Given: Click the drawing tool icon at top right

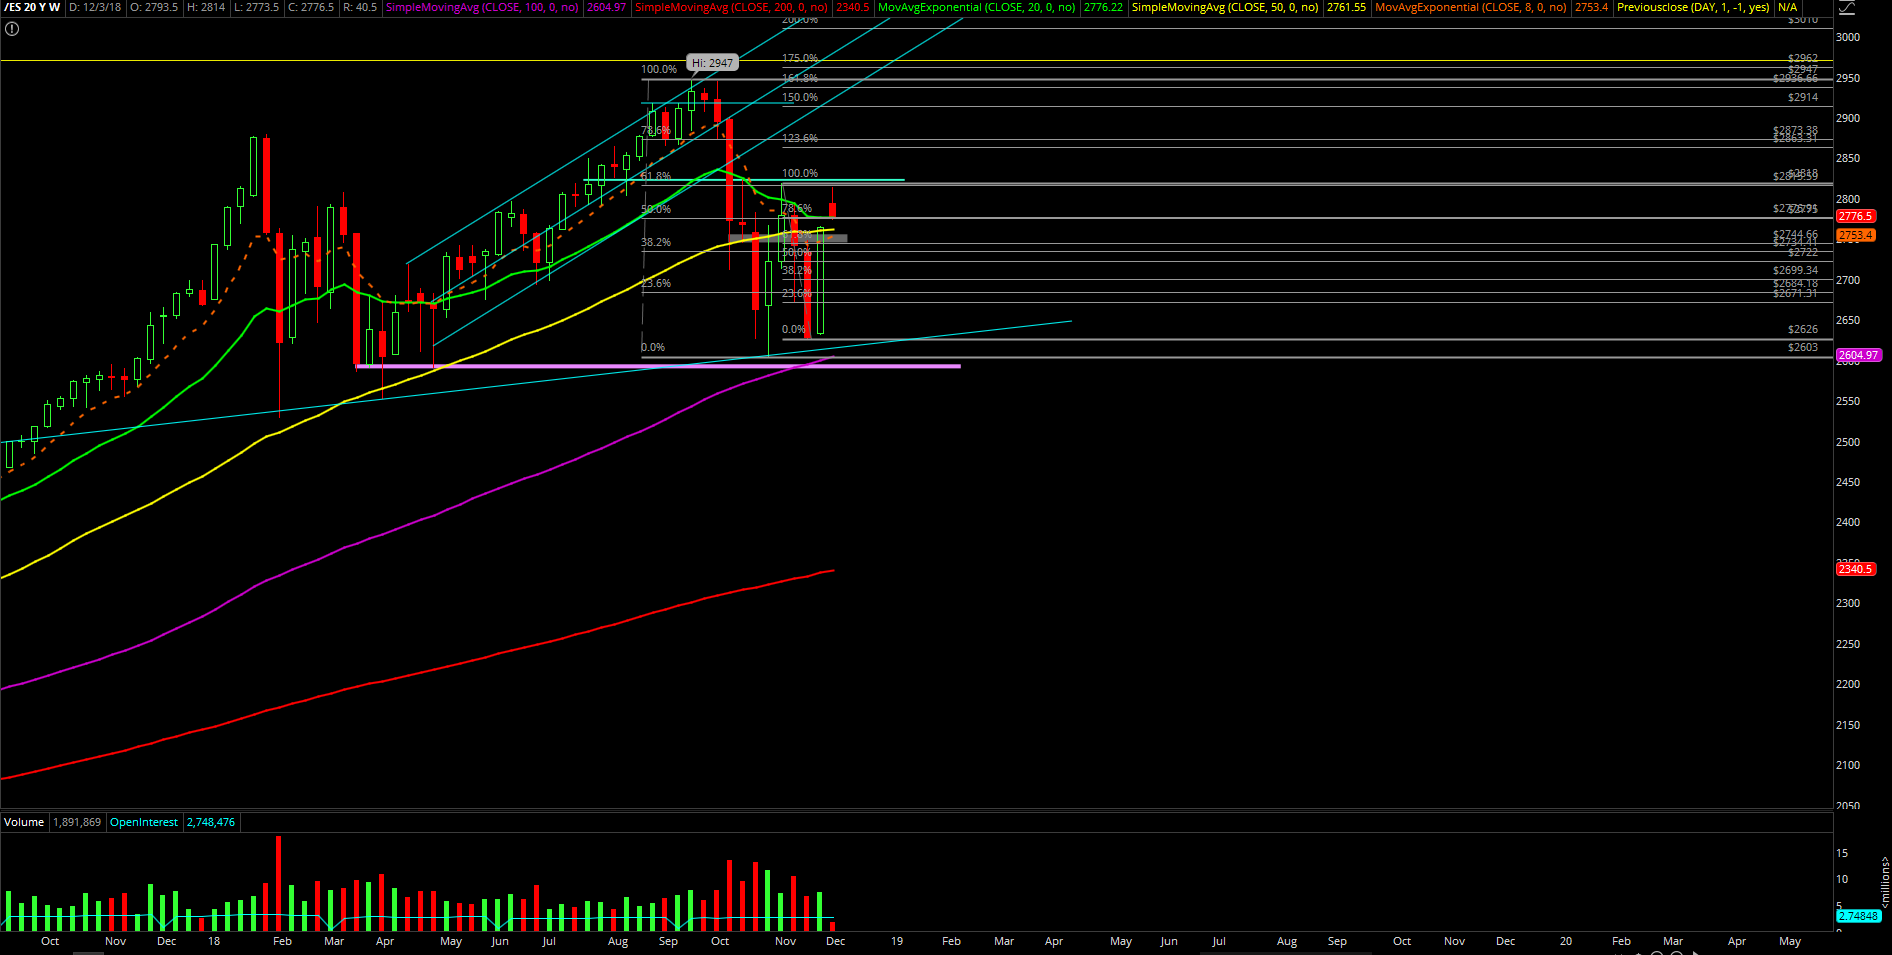Looking at the screenshot, I should 1846,8.
